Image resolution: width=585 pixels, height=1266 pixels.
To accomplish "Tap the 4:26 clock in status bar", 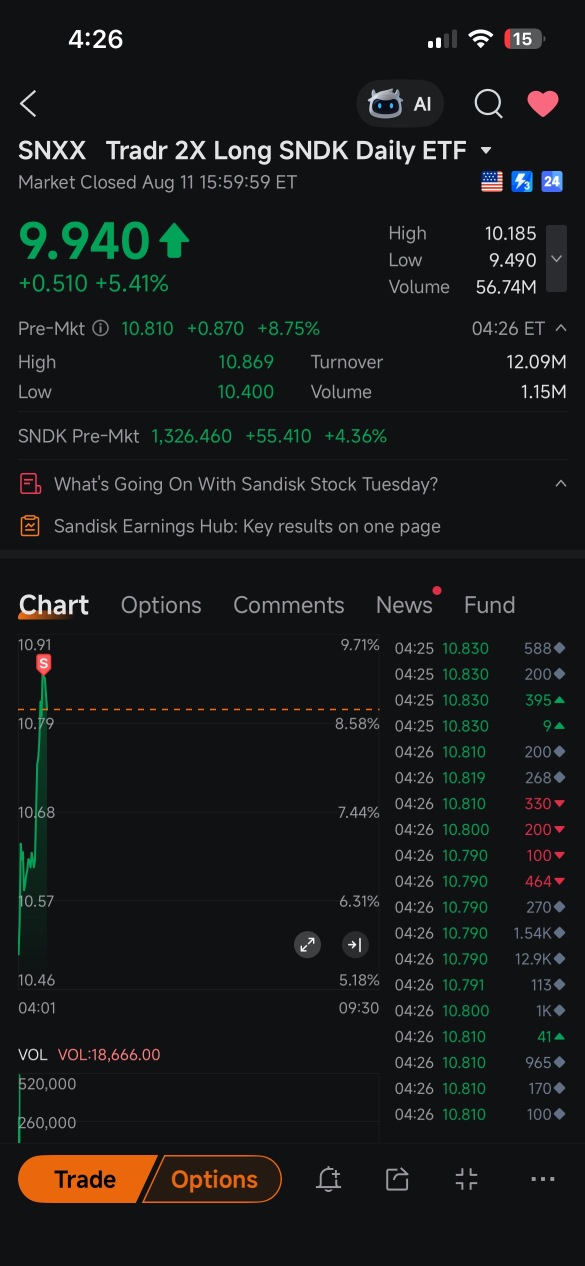I will (x=95, y=39).
